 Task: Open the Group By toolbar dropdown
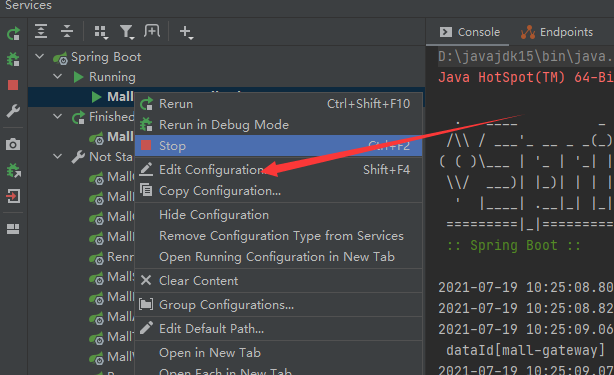(x=101, y=32)
